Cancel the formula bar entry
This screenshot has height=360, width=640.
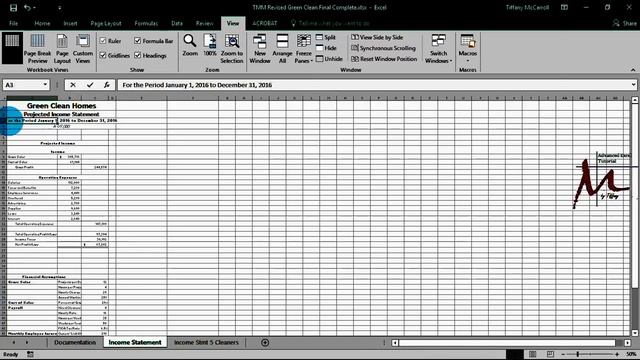tap(73, 85)
